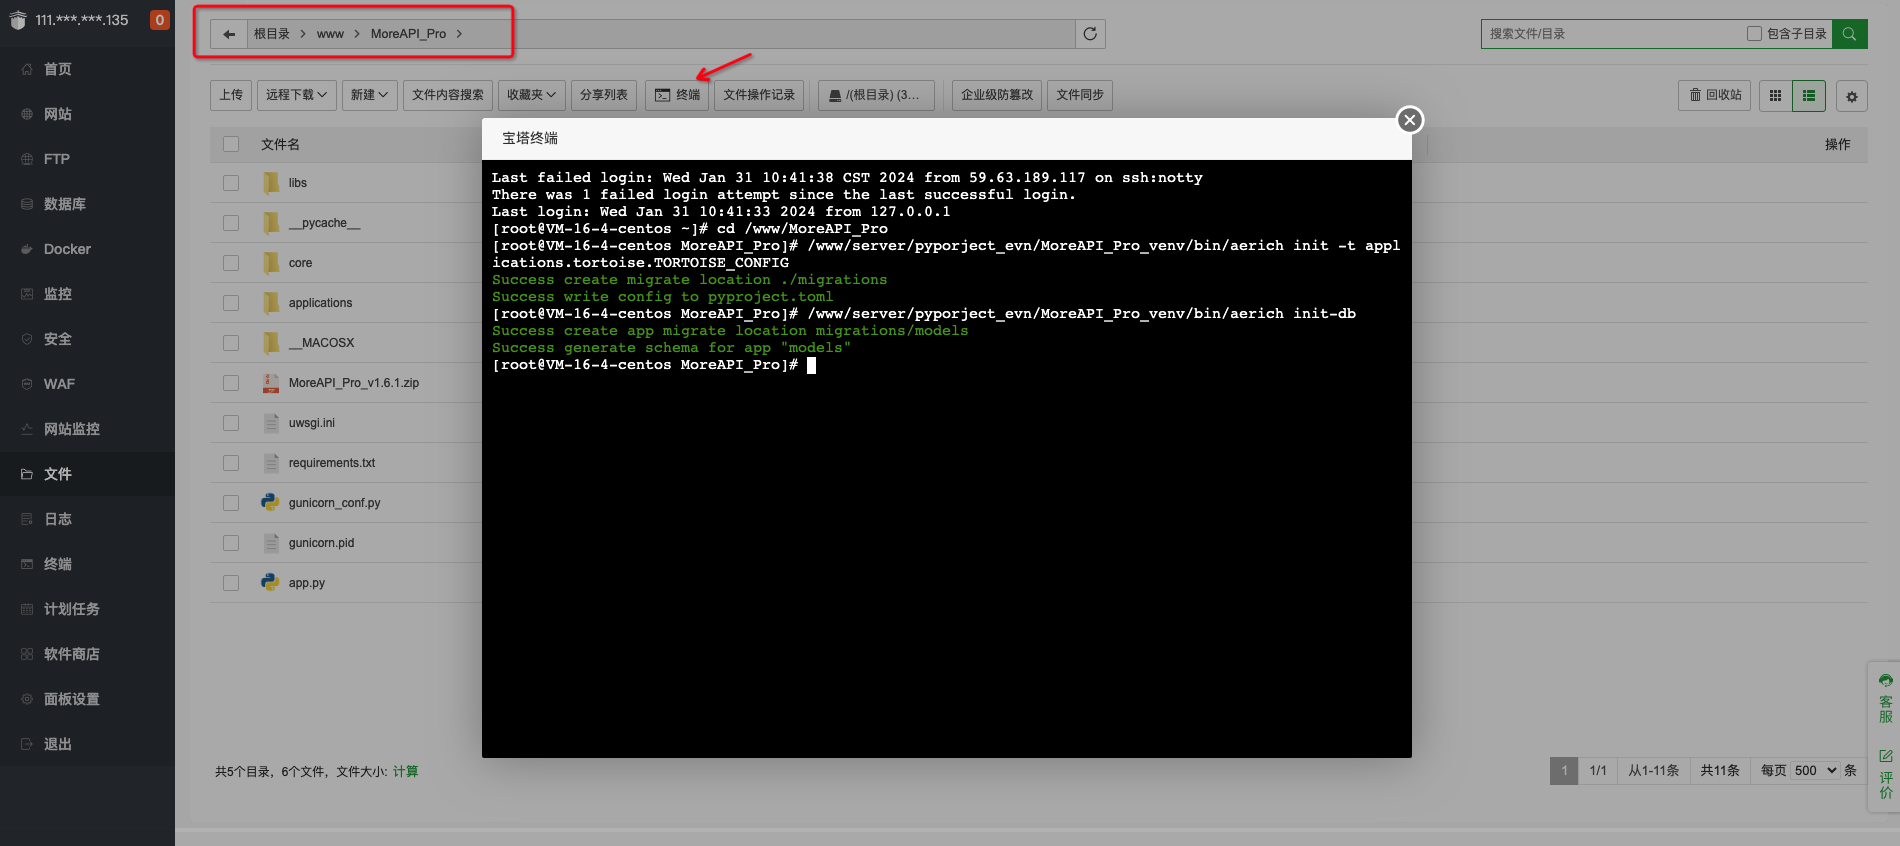The height and width of the screenshot is (846, 1900).
Task: Expand the 新建 dropdown
Action: 369,95
